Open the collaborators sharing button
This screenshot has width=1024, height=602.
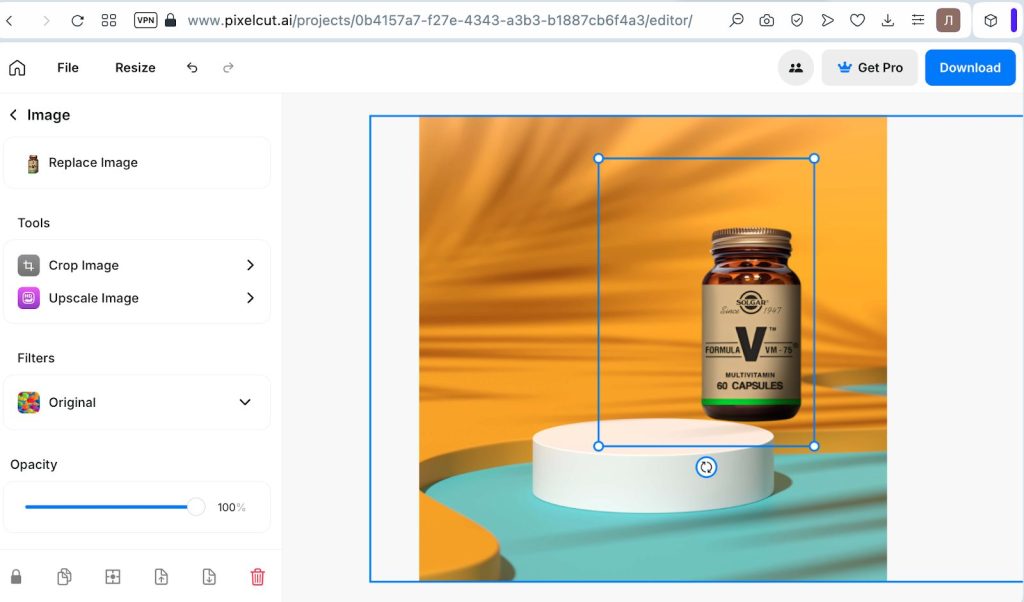pos(795,67)
